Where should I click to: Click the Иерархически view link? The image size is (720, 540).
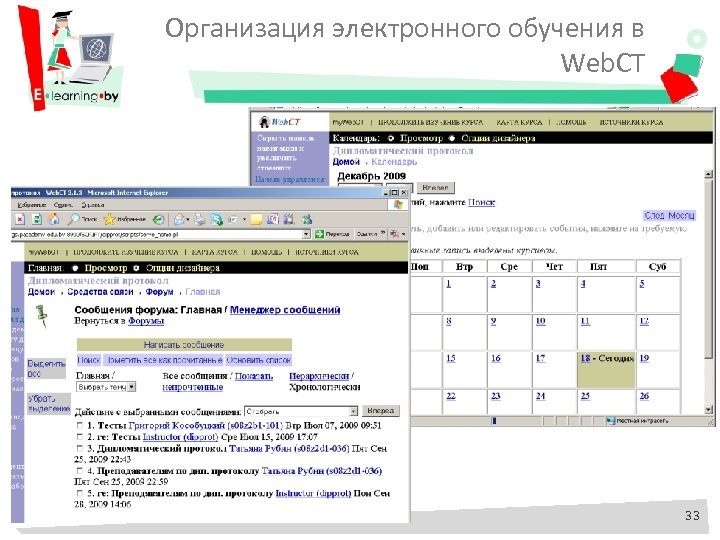click(319, 376)
